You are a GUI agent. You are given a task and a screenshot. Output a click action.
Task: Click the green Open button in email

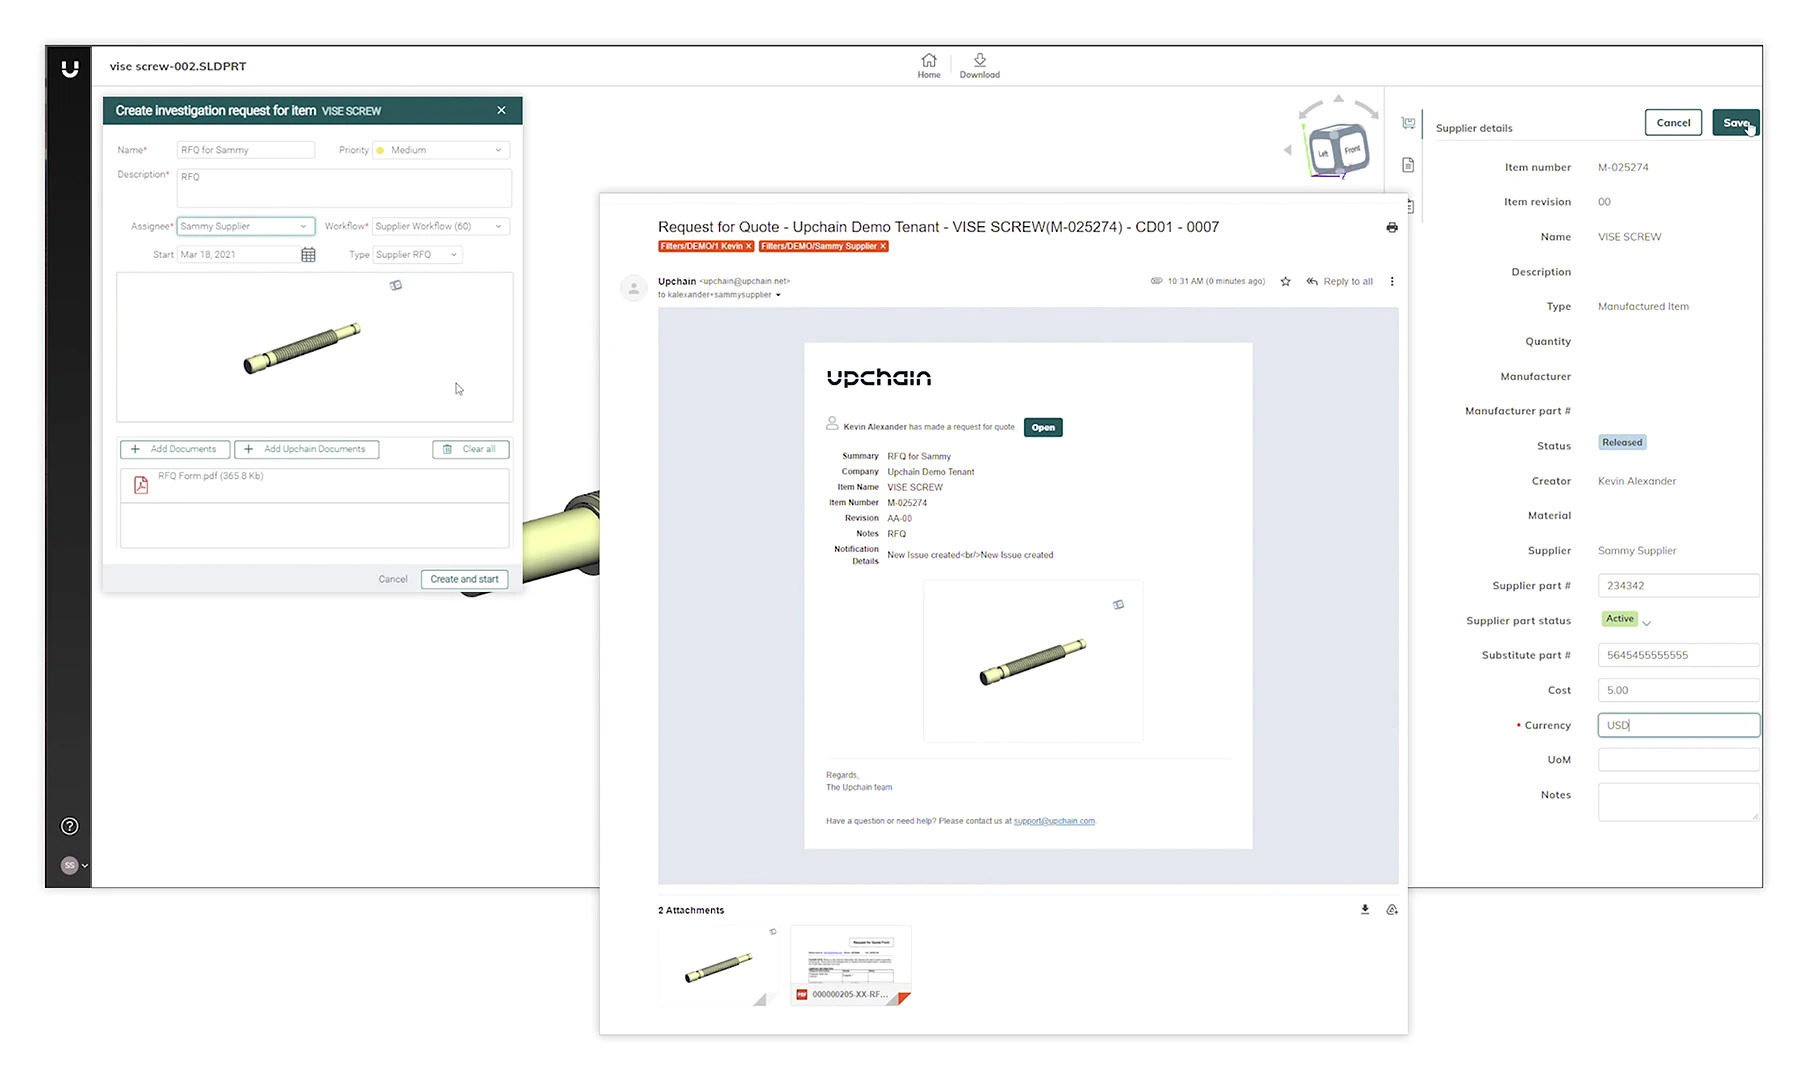1043,427
